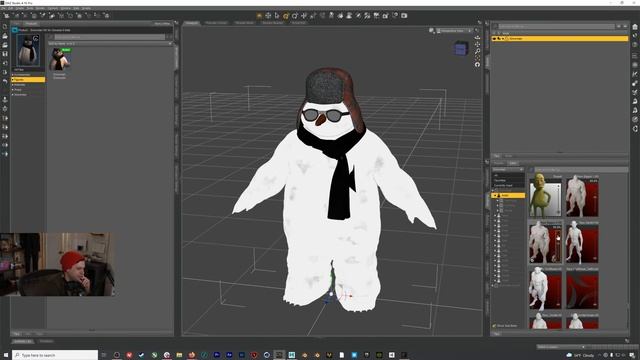Screen dimensions: 640x360
Task: Click the Snowman product thumbnail with green badge
Action: pos(60,60)
